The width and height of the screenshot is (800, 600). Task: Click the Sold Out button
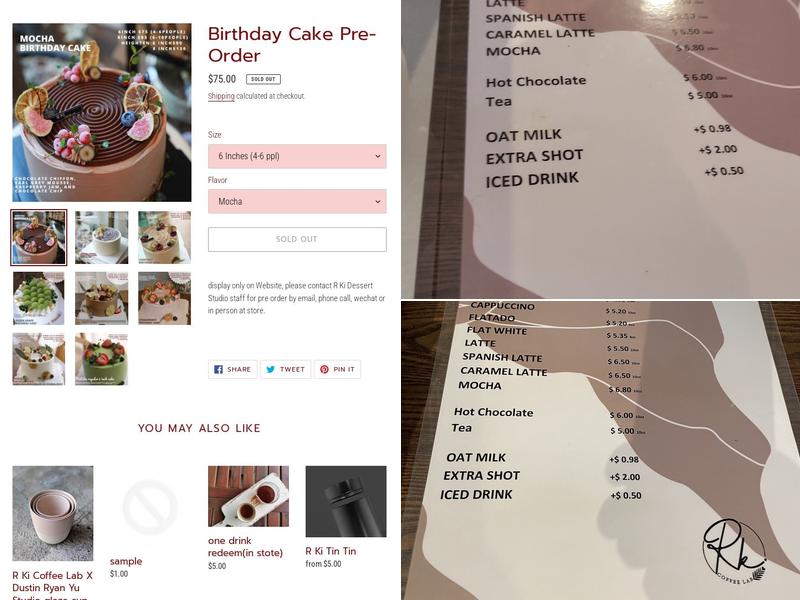click(297, 239)
